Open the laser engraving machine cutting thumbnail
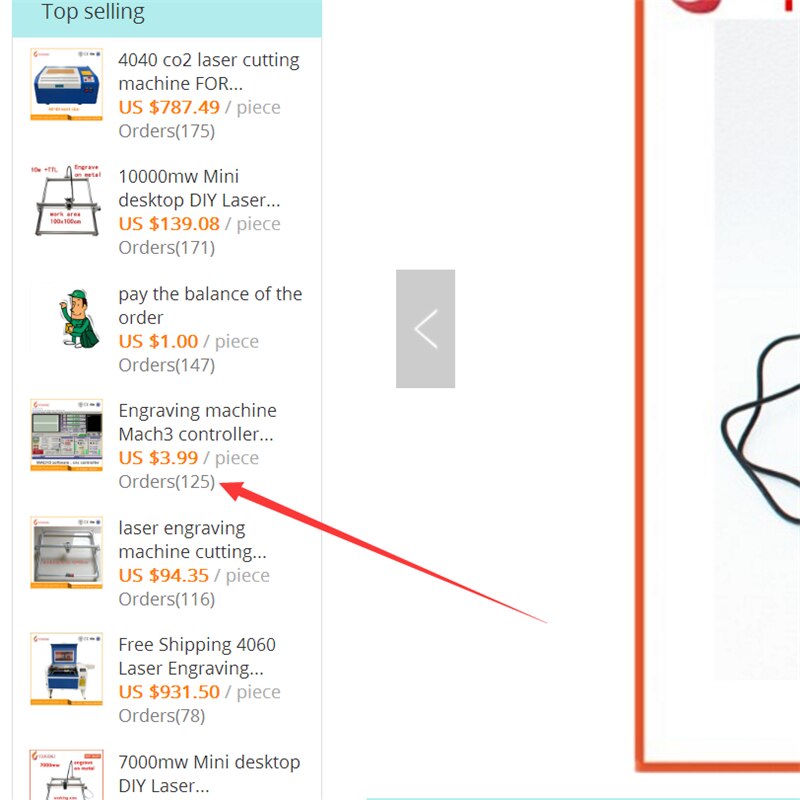 coord(66,552)
